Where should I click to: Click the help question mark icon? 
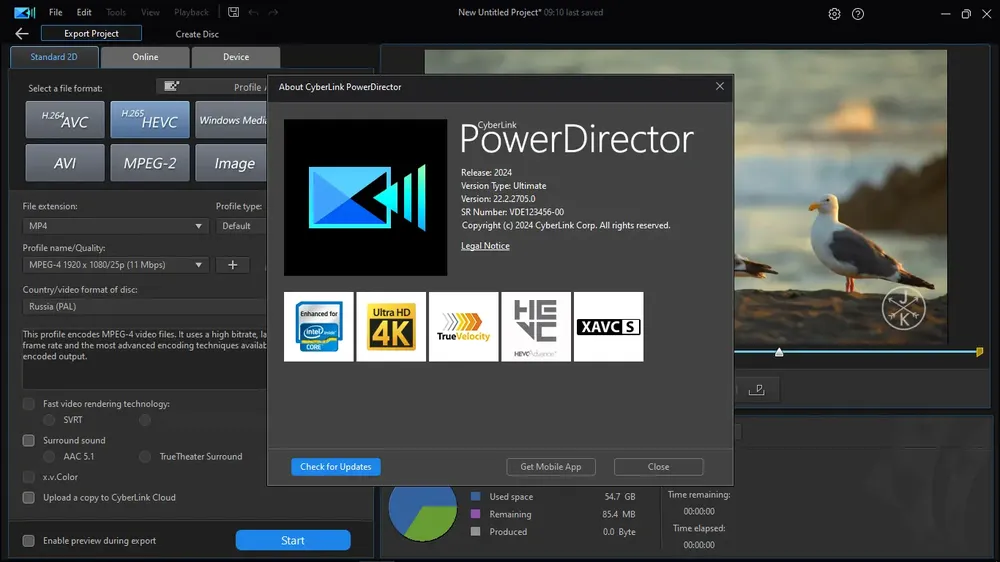click(x=858, y=13)
